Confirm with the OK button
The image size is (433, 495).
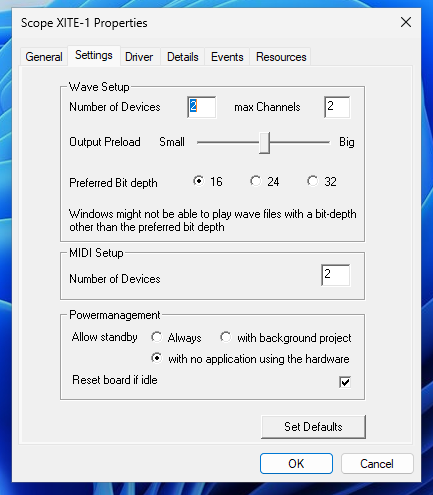click(x=296, y=463)
